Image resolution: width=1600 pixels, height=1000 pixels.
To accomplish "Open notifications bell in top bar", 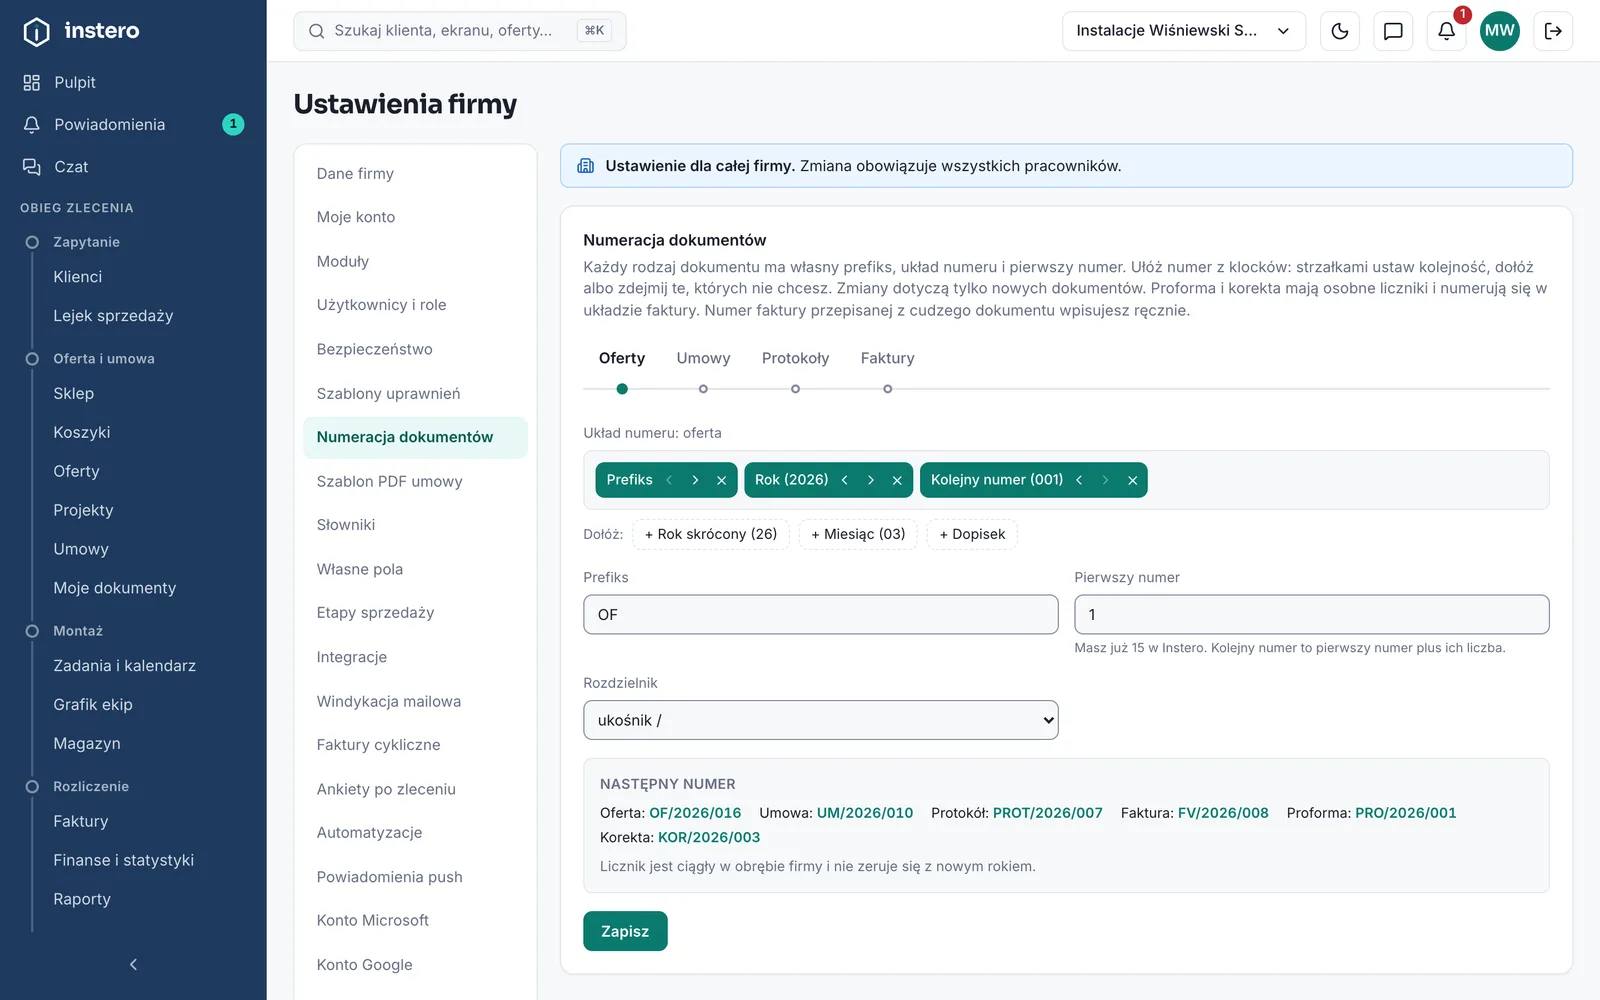I will coord(1446,31).
